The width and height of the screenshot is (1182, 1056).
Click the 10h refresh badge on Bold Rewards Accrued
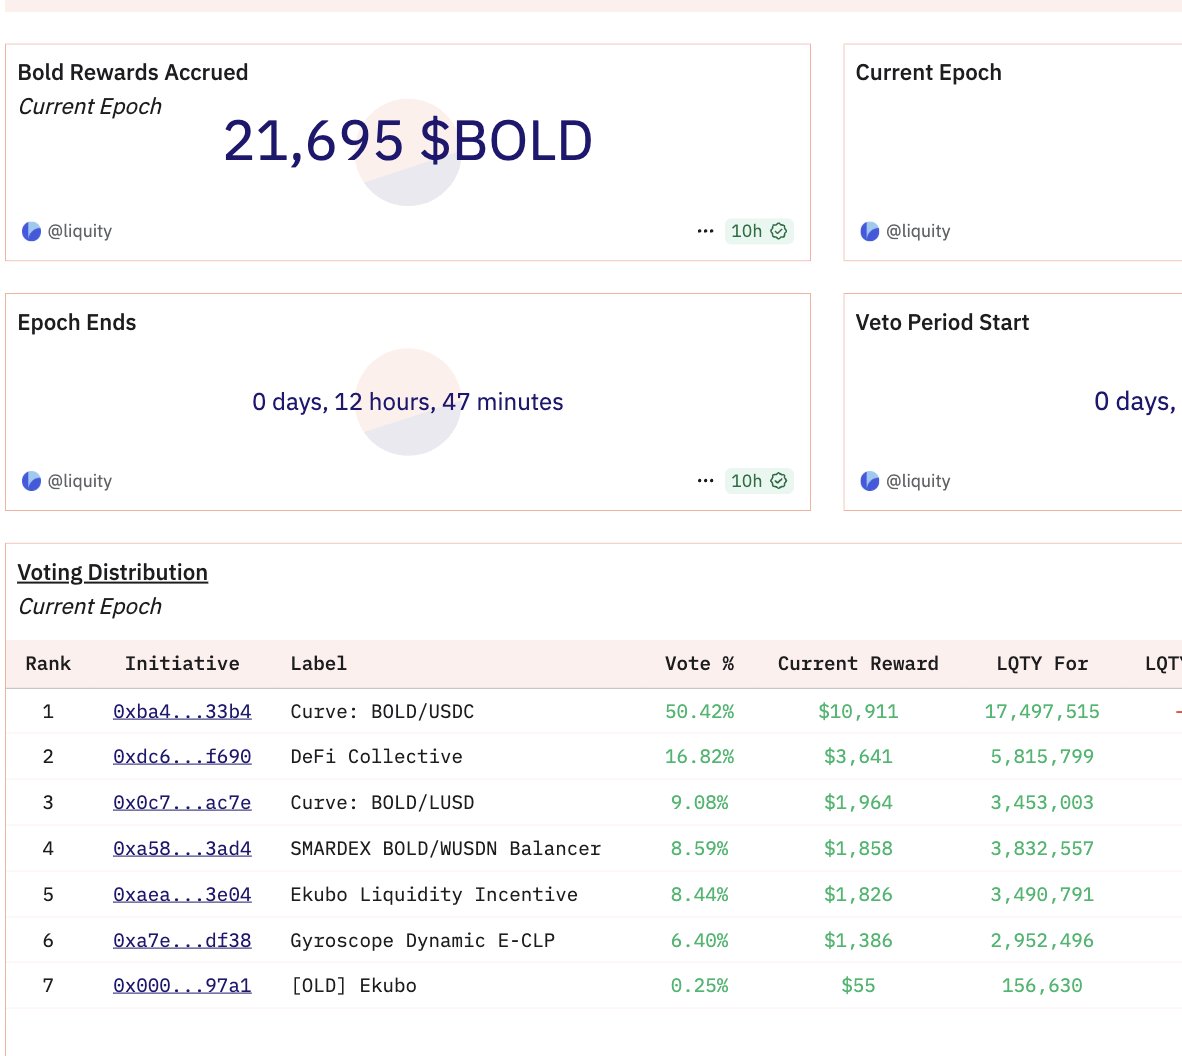point(758,231)
